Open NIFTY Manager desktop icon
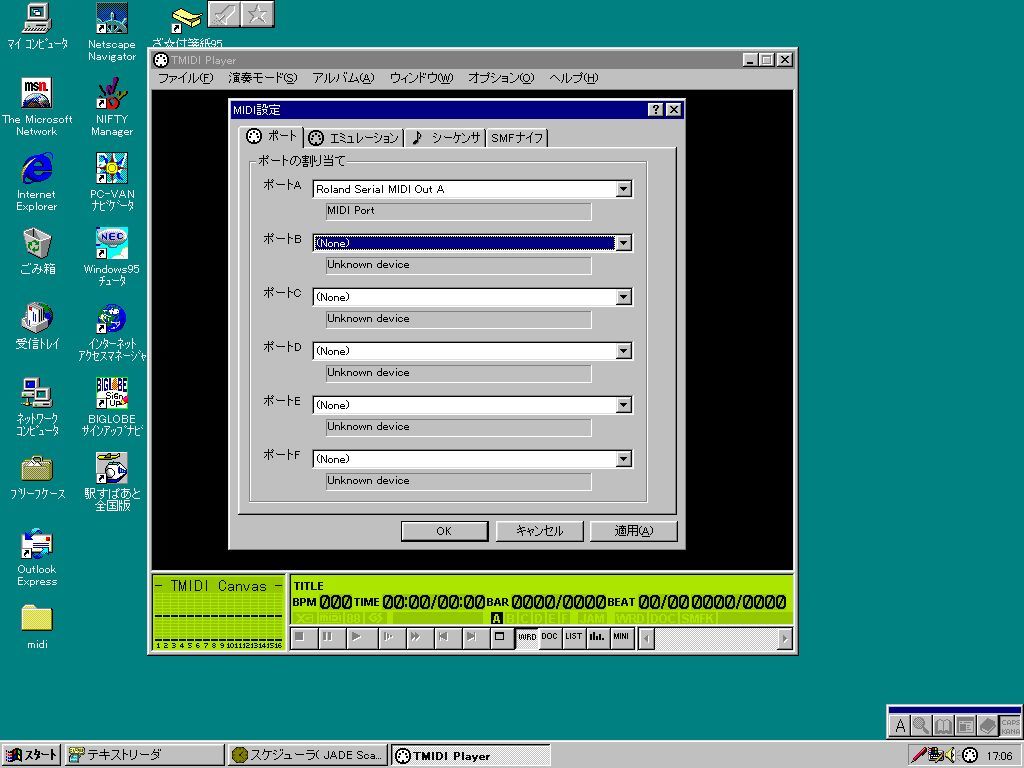The image size is (1024, 768). [x=112, y=107]
